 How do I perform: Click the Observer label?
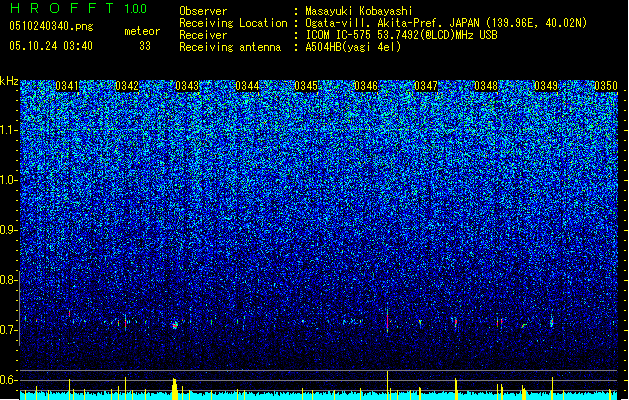coord(203,11)
